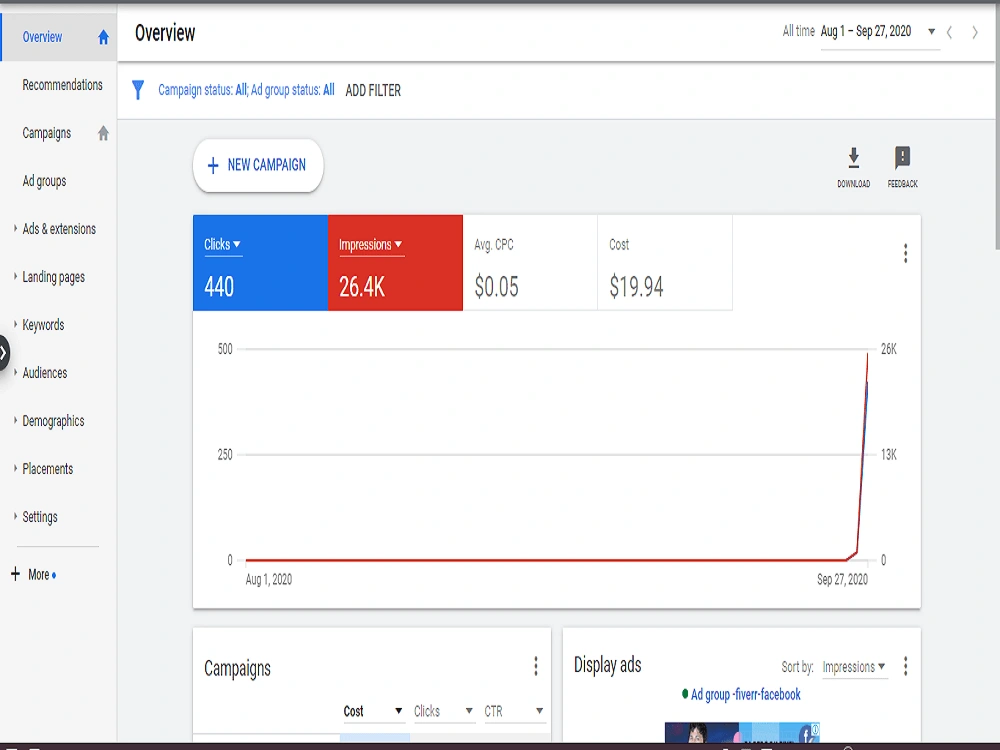
Task: Click the Display ads card title
Action: click(607, 665)
